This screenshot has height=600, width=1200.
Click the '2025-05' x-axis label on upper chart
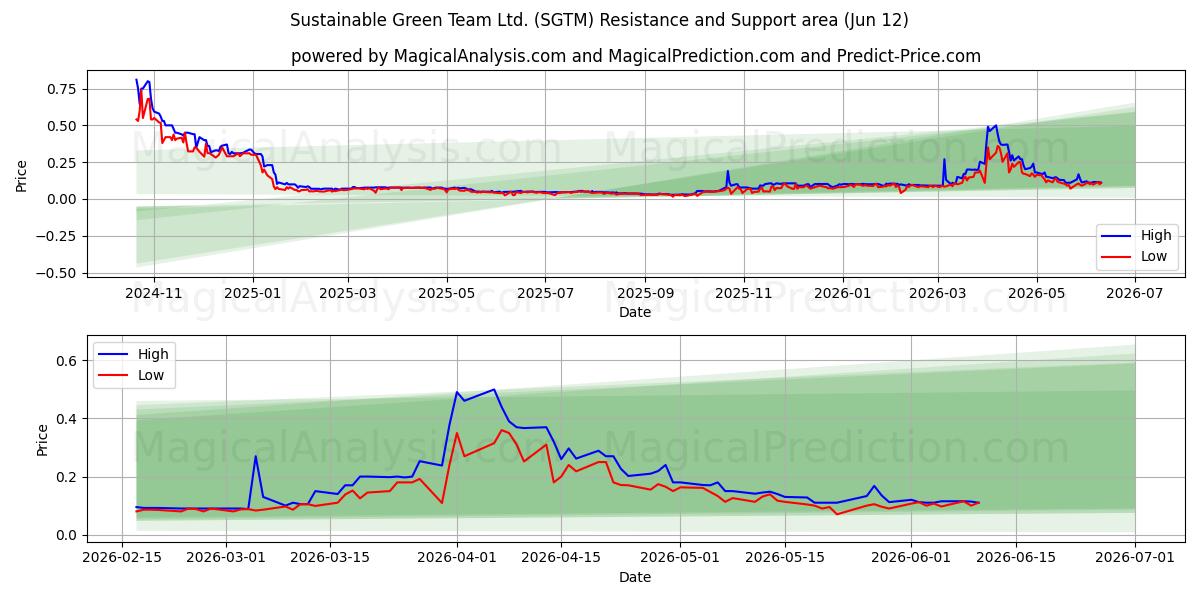(x=446, y=293)
